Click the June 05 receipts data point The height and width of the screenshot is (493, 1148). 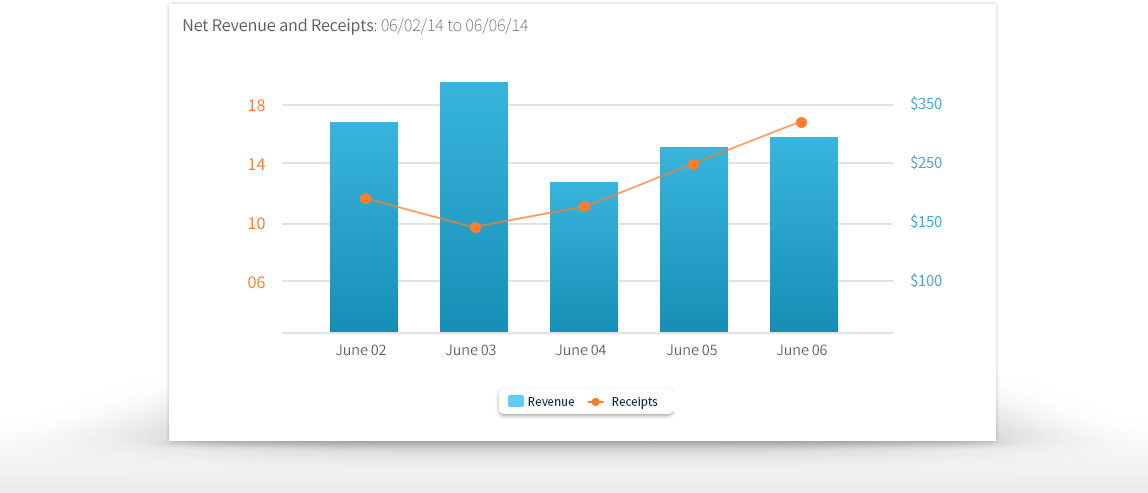pos(693,164)
